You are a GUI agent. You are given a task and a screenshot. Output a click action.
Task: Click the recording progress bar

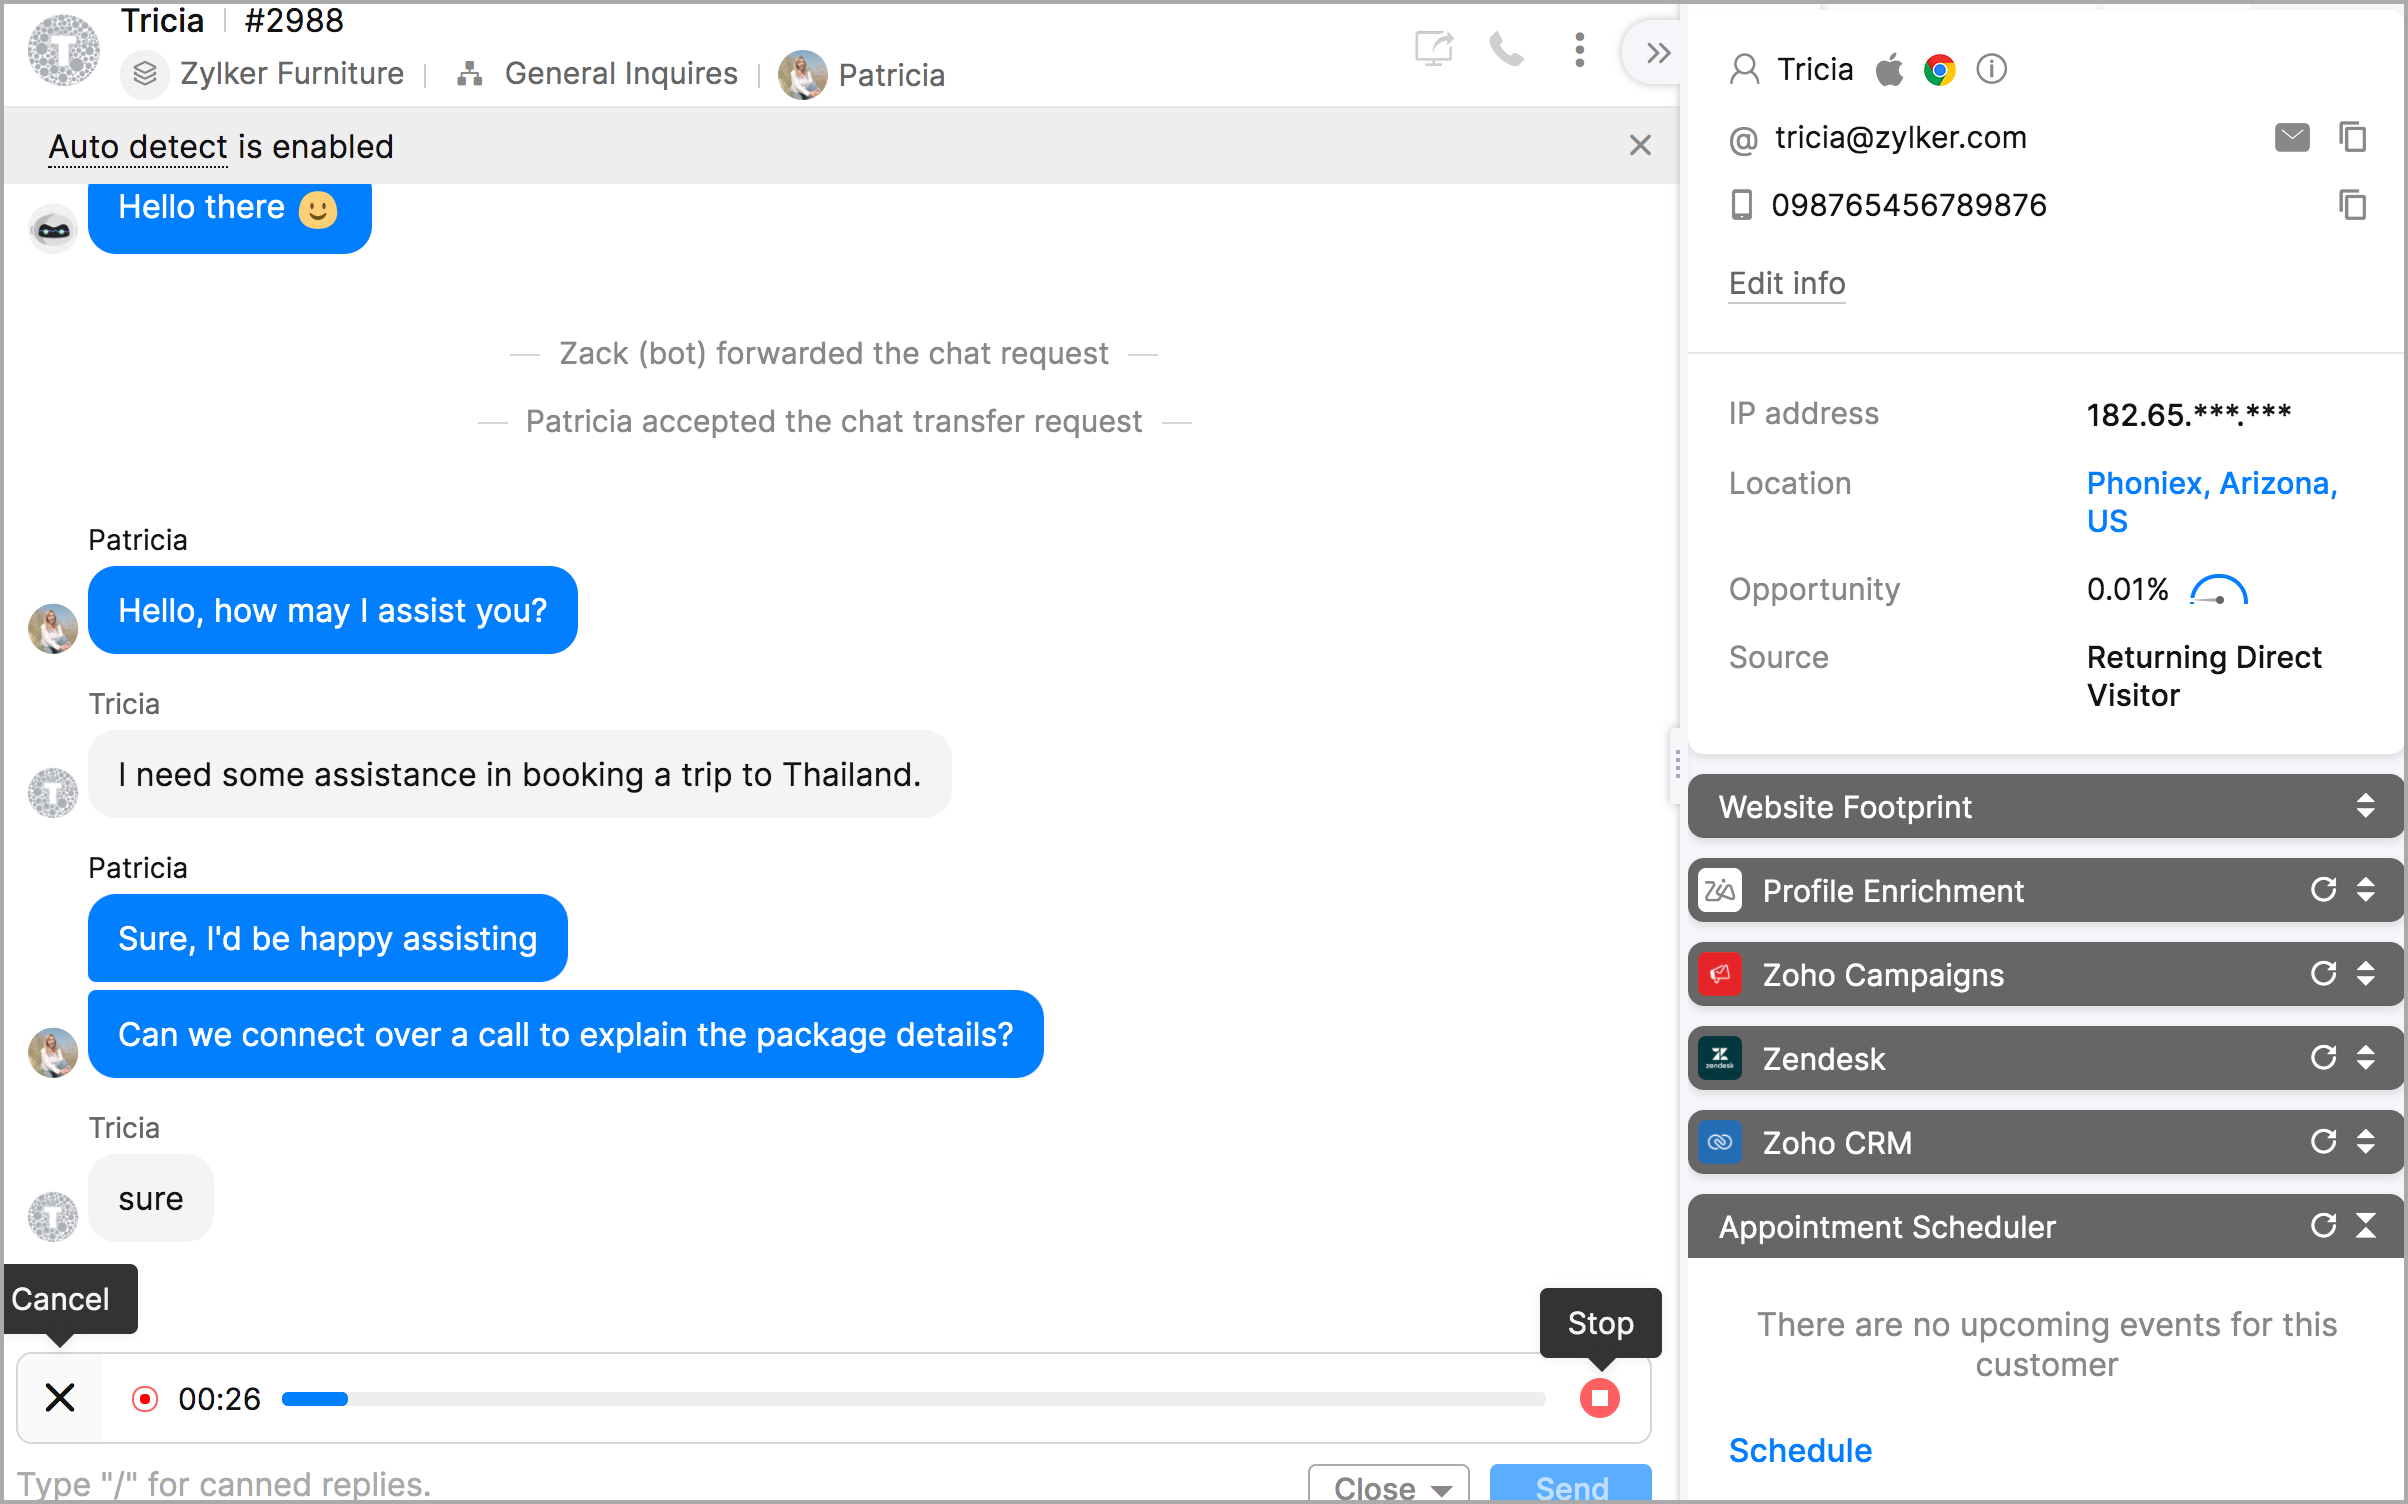click(x=912, y=1399)
